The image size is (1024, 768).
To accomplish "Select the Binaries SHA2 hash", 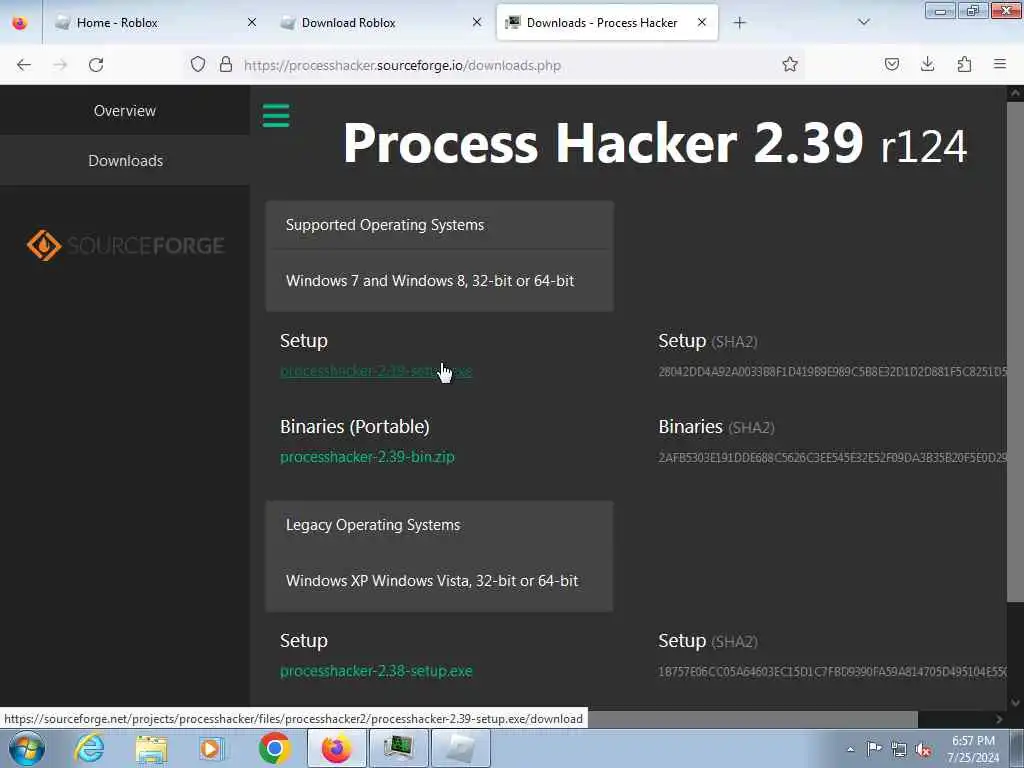I will tap(833, 458).
